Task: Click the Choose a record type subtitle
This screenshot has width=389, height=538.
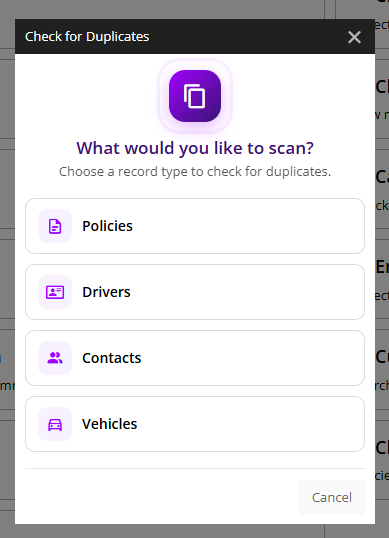Action: pos(195,172)
